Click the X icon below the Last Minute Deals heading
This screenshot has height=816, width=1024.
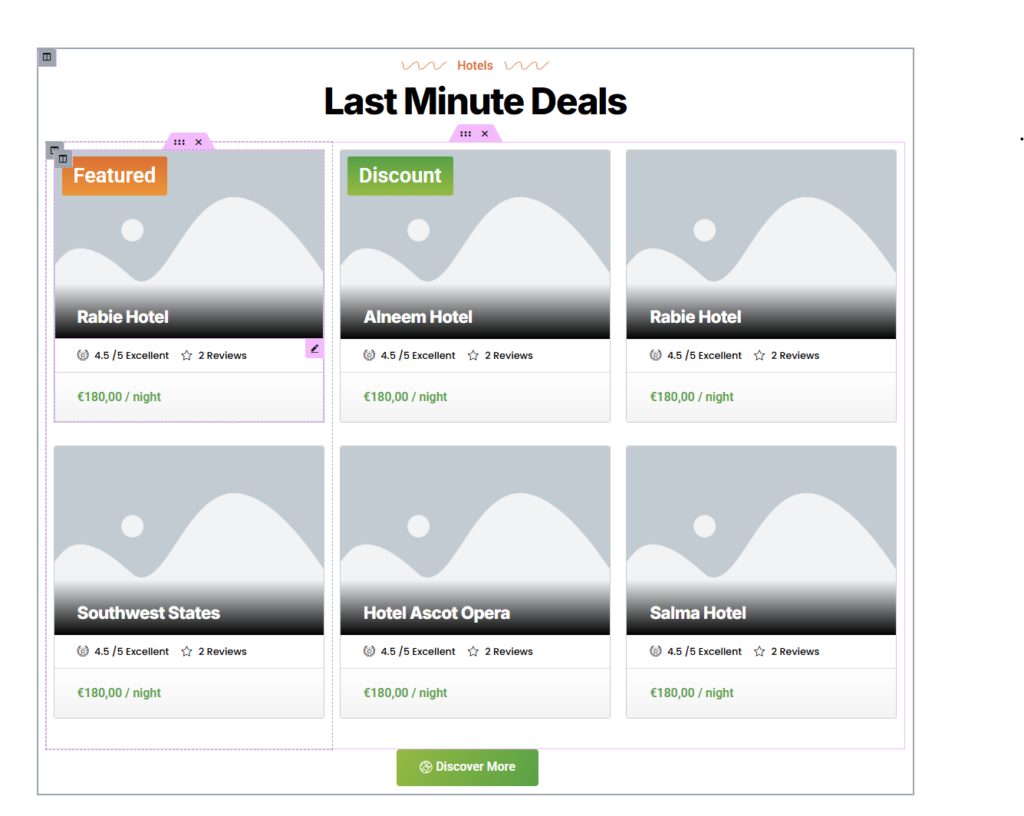click(x=485, y=133)
